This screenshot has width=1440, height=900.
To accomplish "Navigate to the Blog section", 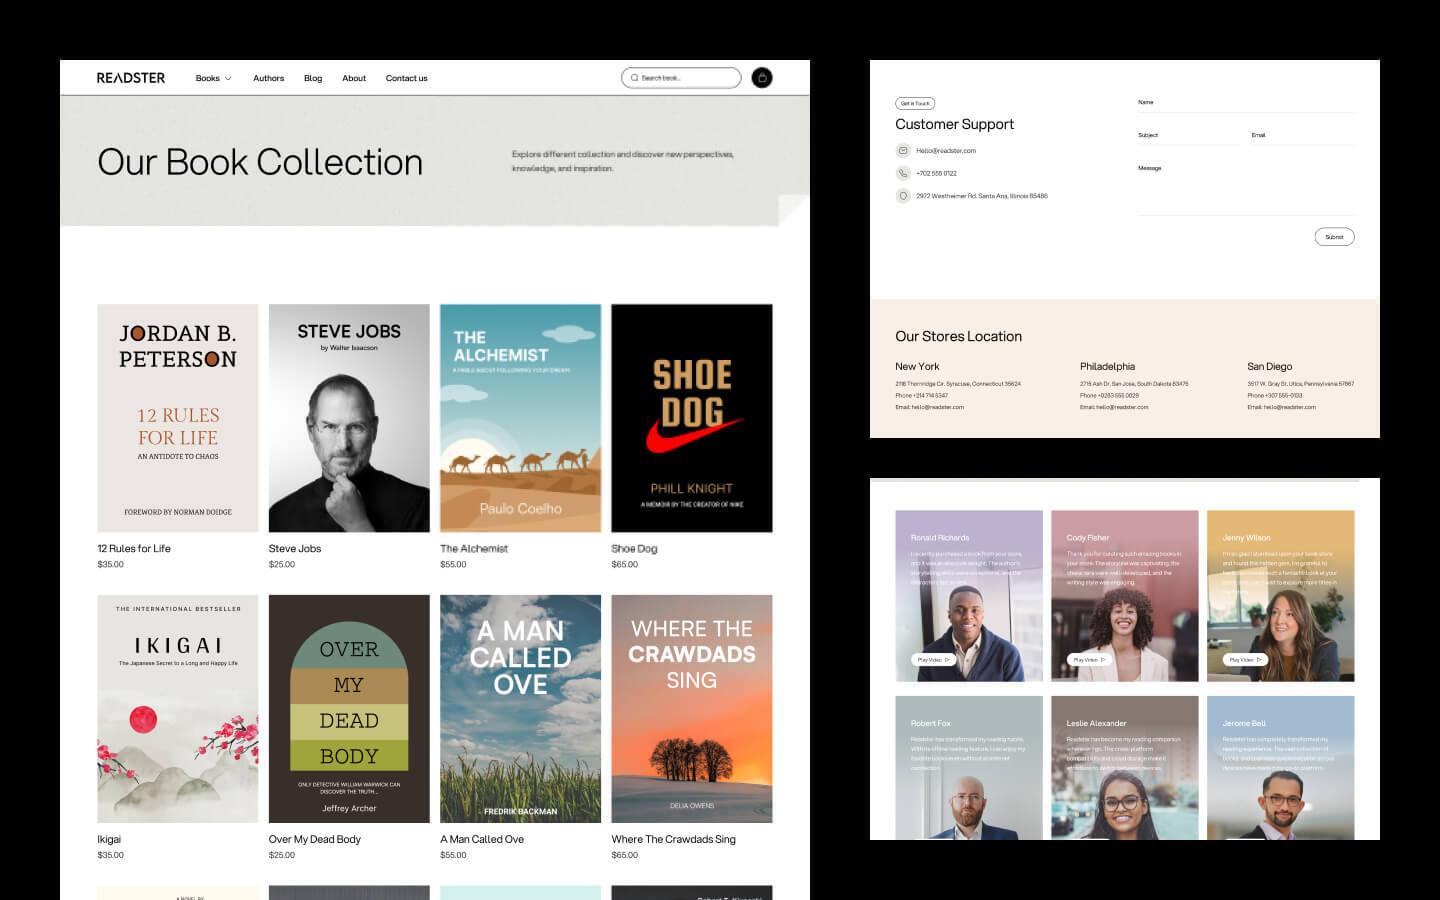I will click(x=313, y=77).
